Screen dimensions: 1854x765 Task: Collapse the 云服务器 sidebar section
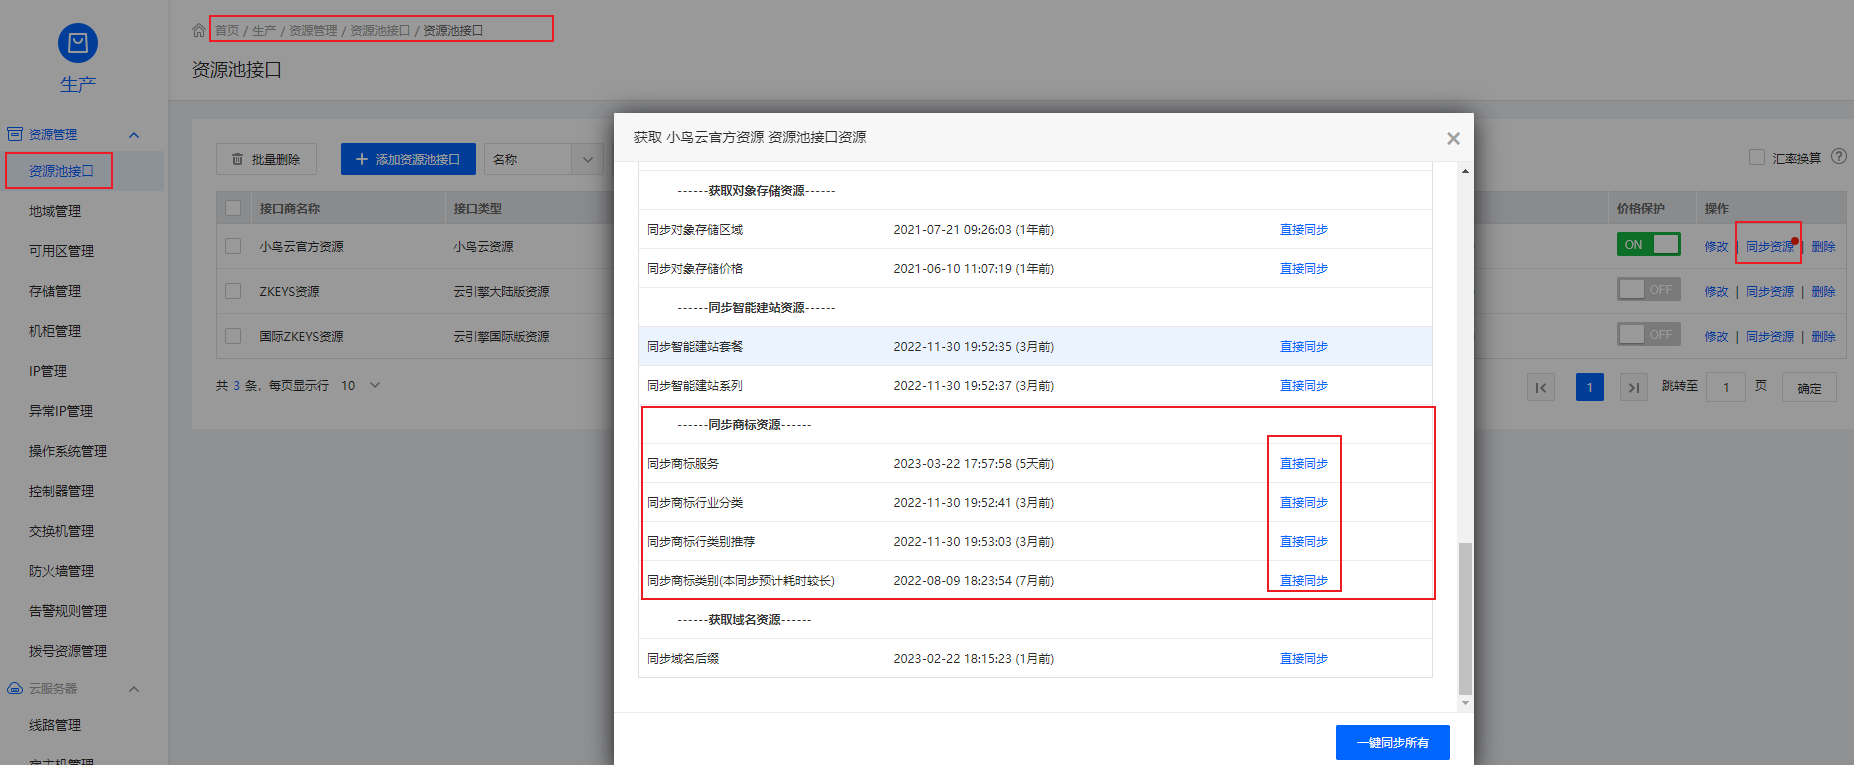click(134, 689)
